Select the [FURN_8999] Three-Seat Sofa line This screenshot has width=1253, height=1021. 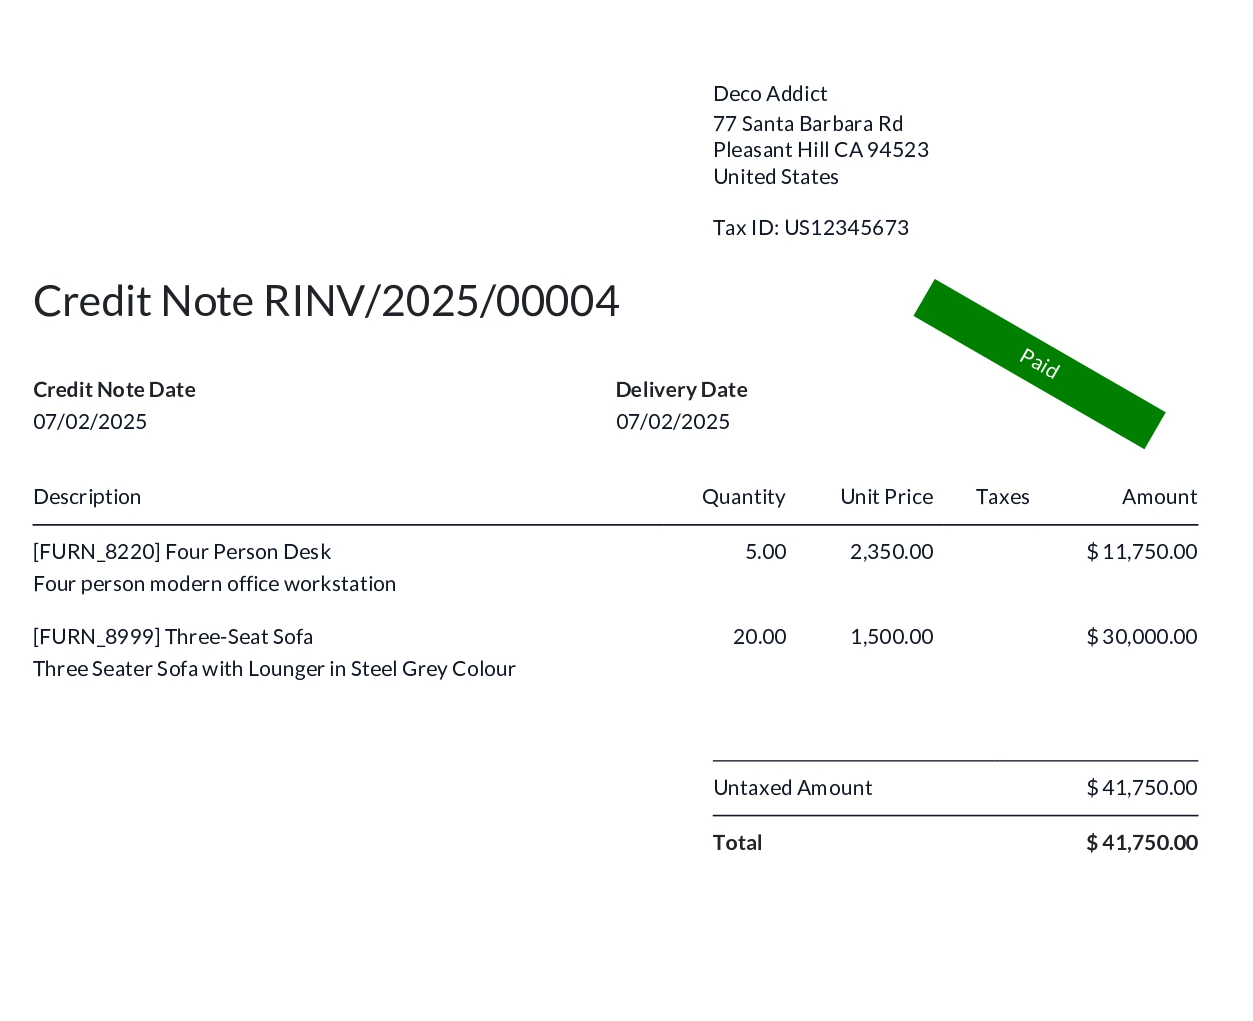173,637
